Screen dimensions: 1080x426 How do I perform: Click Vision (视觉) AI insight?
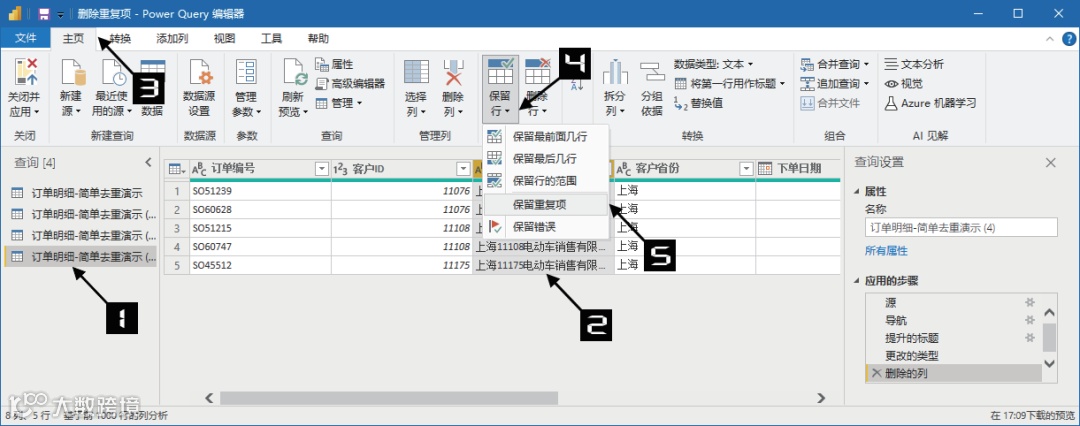point(904,84)
